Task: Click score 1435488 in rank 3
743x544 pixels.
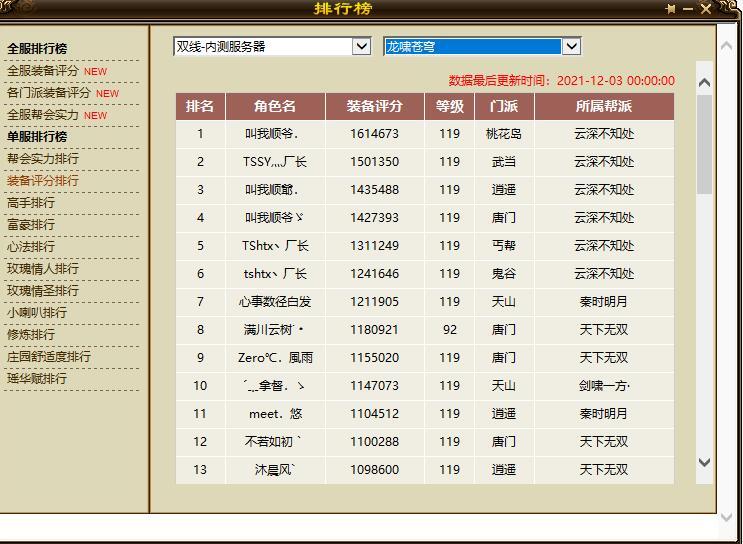Action: tap(374, 190)
